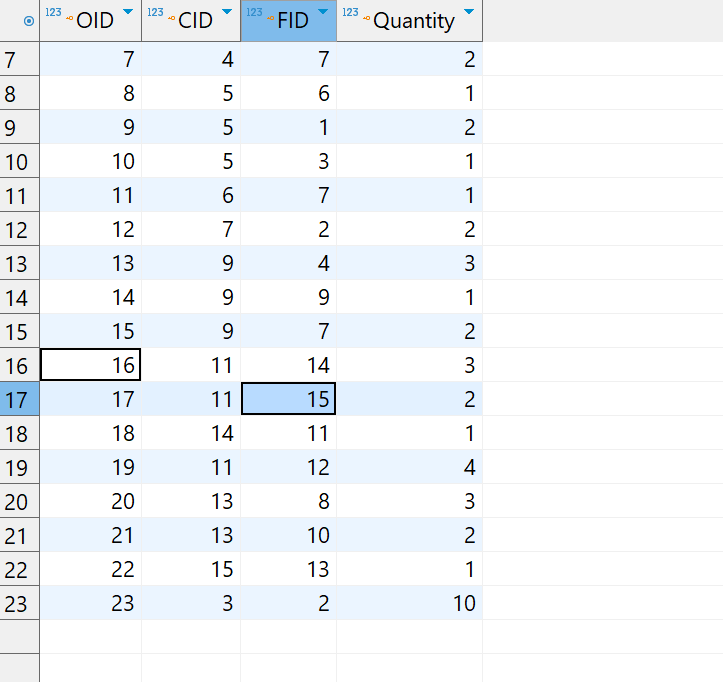Click the Quantity cell with value 10
This screenshot has width=723, height=682.
410,604
